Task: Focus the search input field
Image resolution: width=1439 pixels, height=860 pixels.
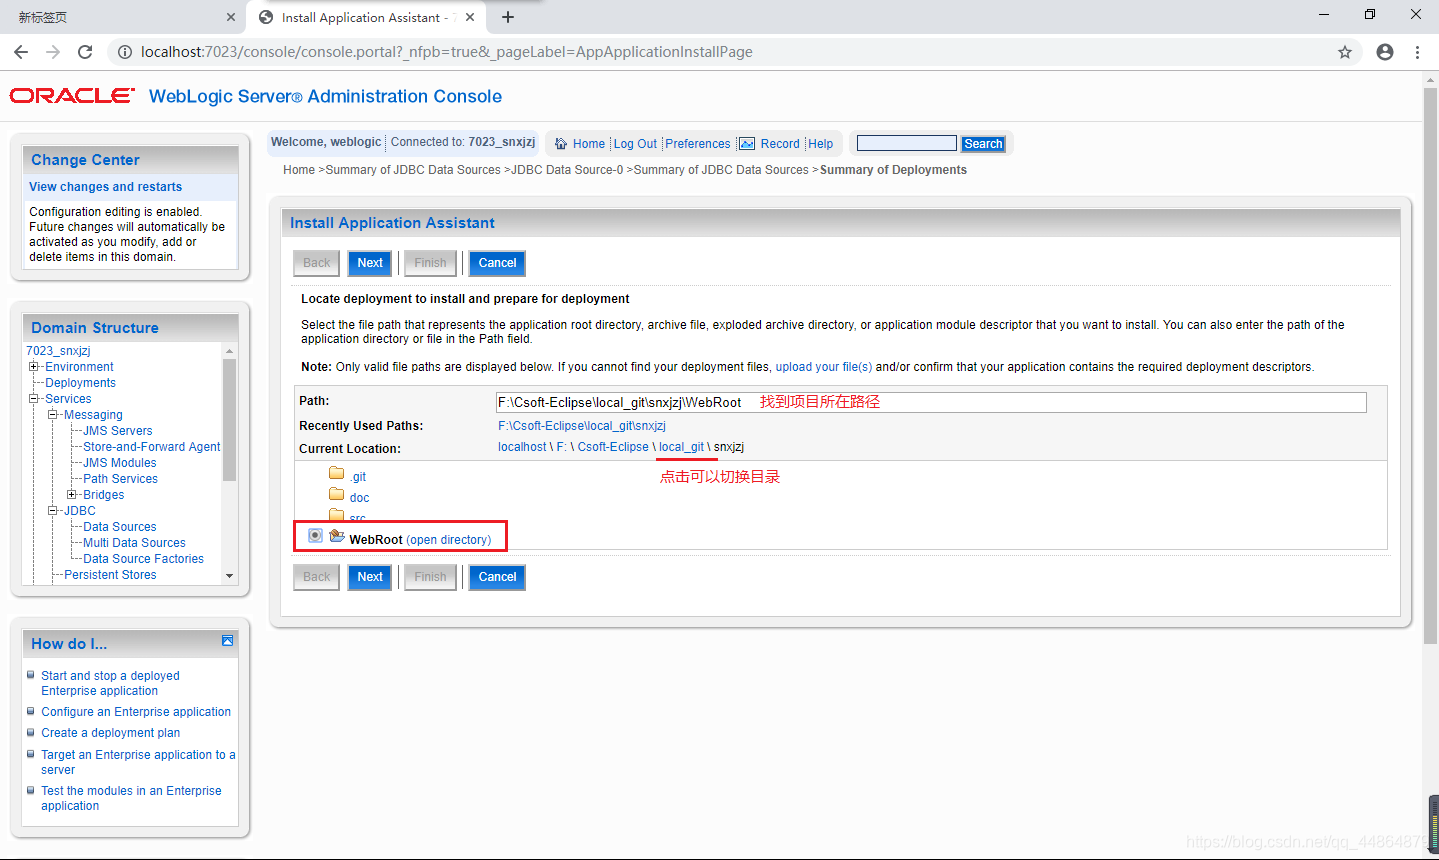Action: pos(907,144)
